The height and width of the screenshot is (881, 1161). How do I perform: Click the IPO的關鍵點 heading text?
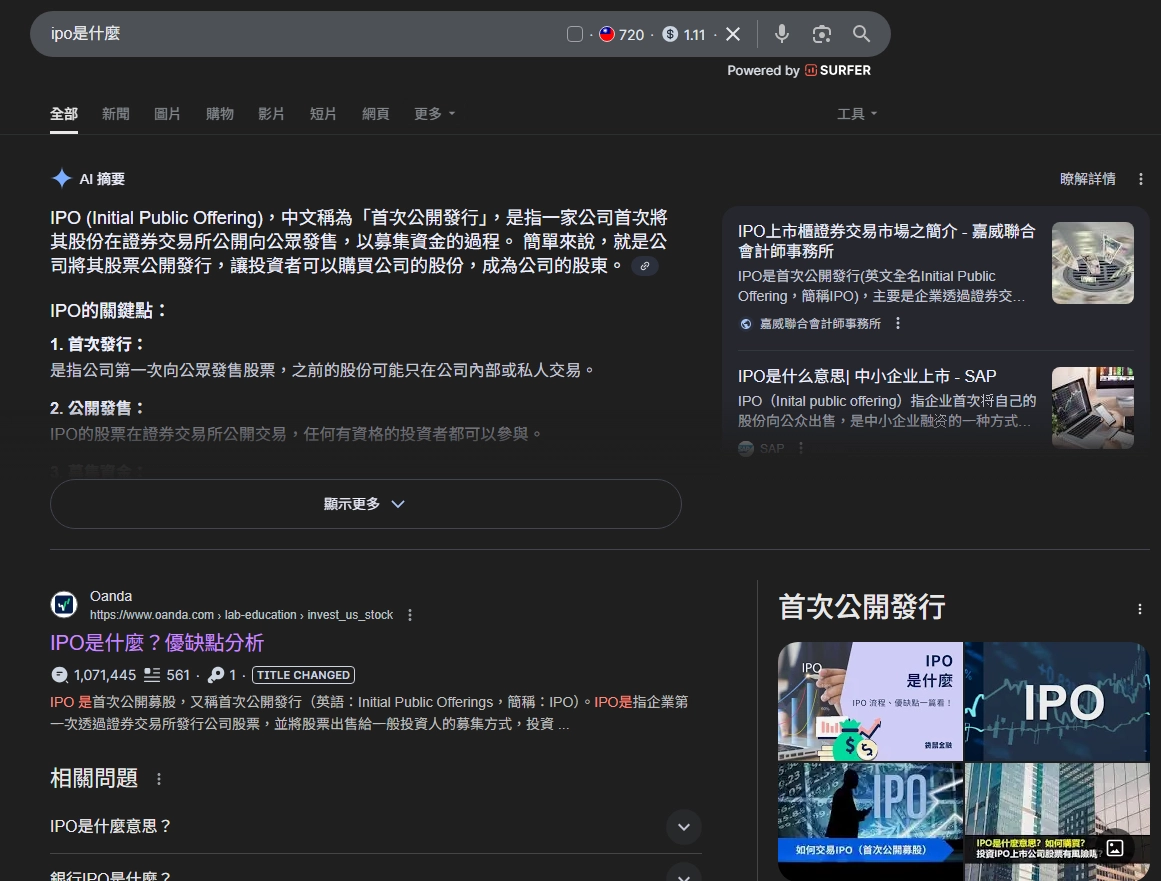[110, 311]
